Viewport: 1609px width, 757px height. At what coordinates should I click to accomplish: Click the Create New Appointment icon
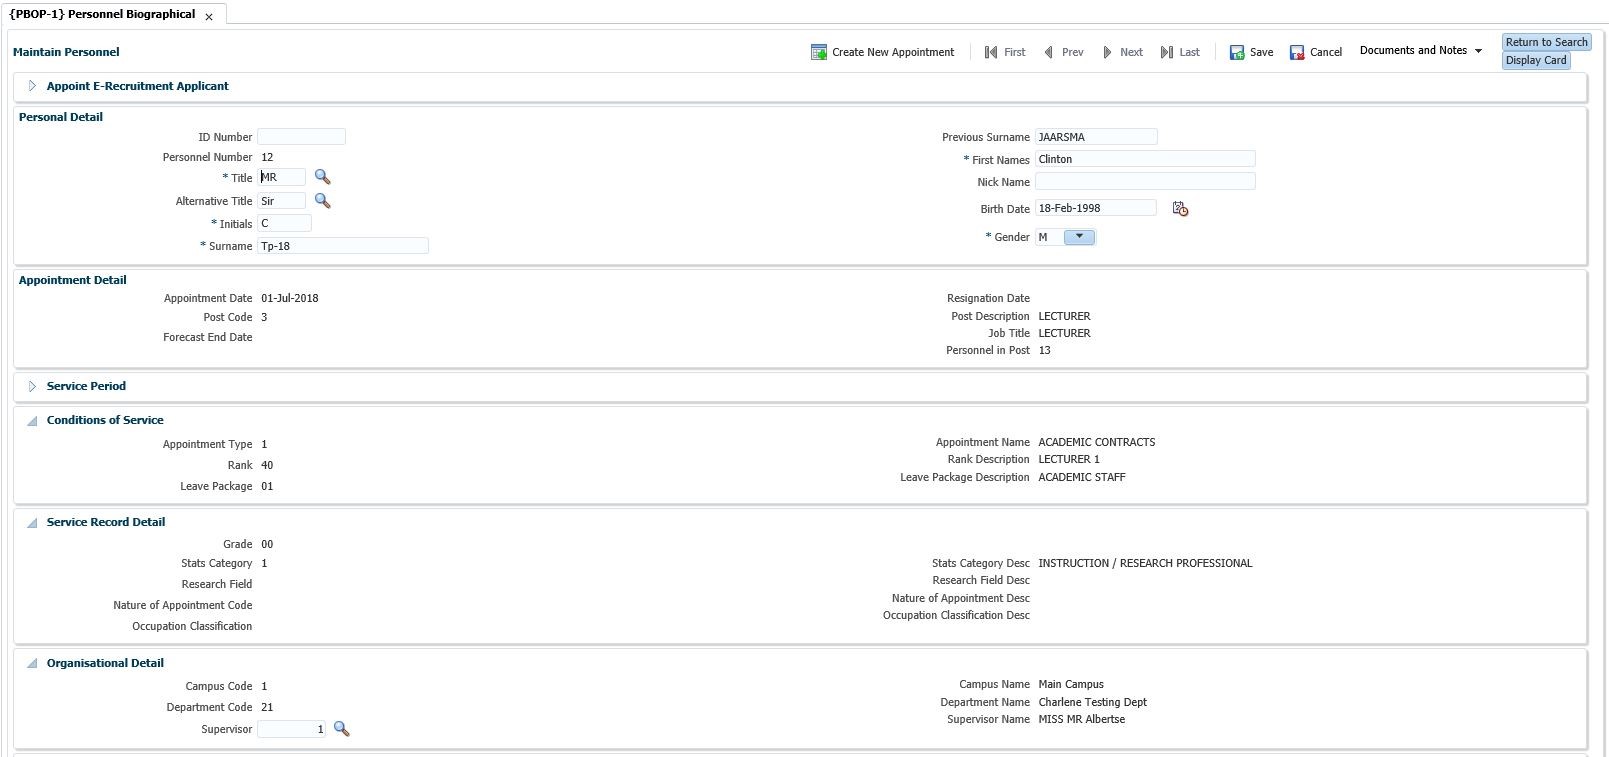coord(819,52)
